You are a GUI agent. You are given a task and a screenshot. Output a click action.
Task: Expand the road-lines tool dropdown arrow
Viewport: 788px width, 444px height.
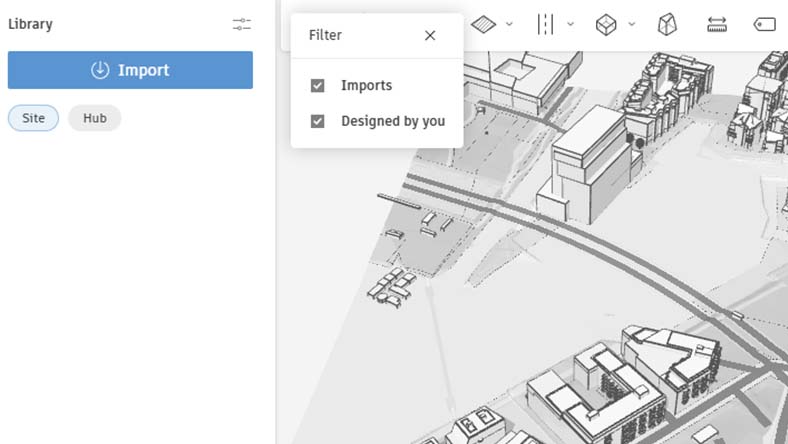point(570,24)
